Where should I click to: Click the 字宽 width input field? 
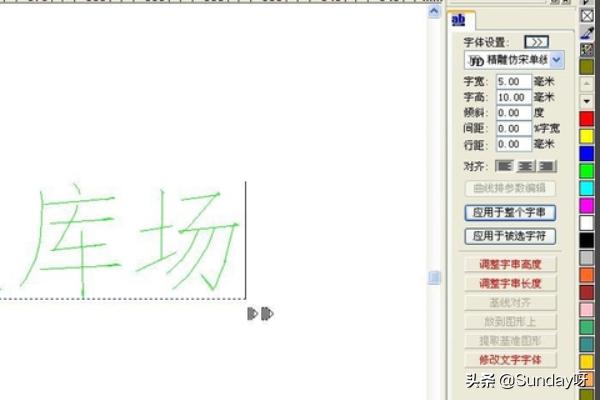[x=513, y=81]
